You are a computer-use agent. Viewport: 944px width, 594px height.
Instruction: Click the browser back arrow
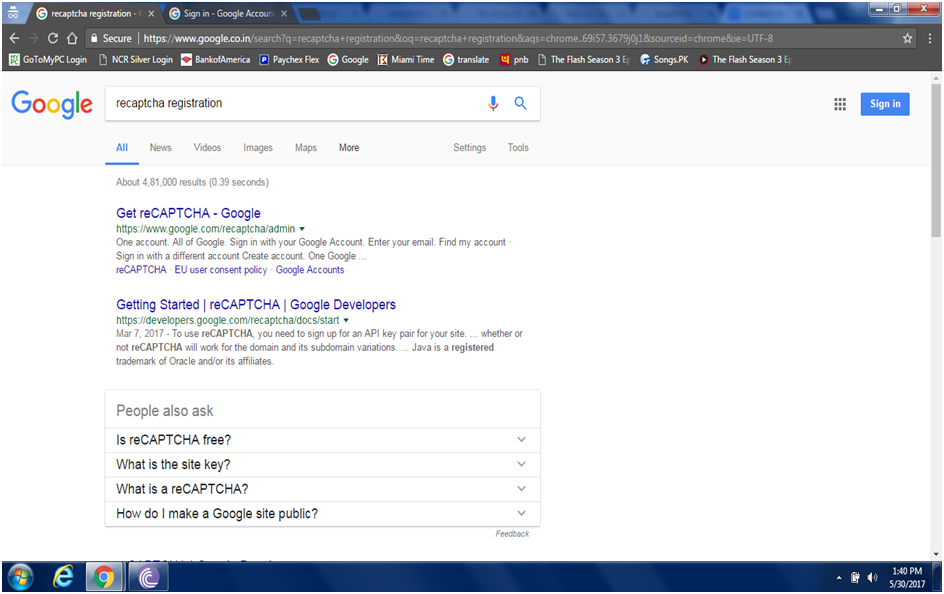point(14,38)
